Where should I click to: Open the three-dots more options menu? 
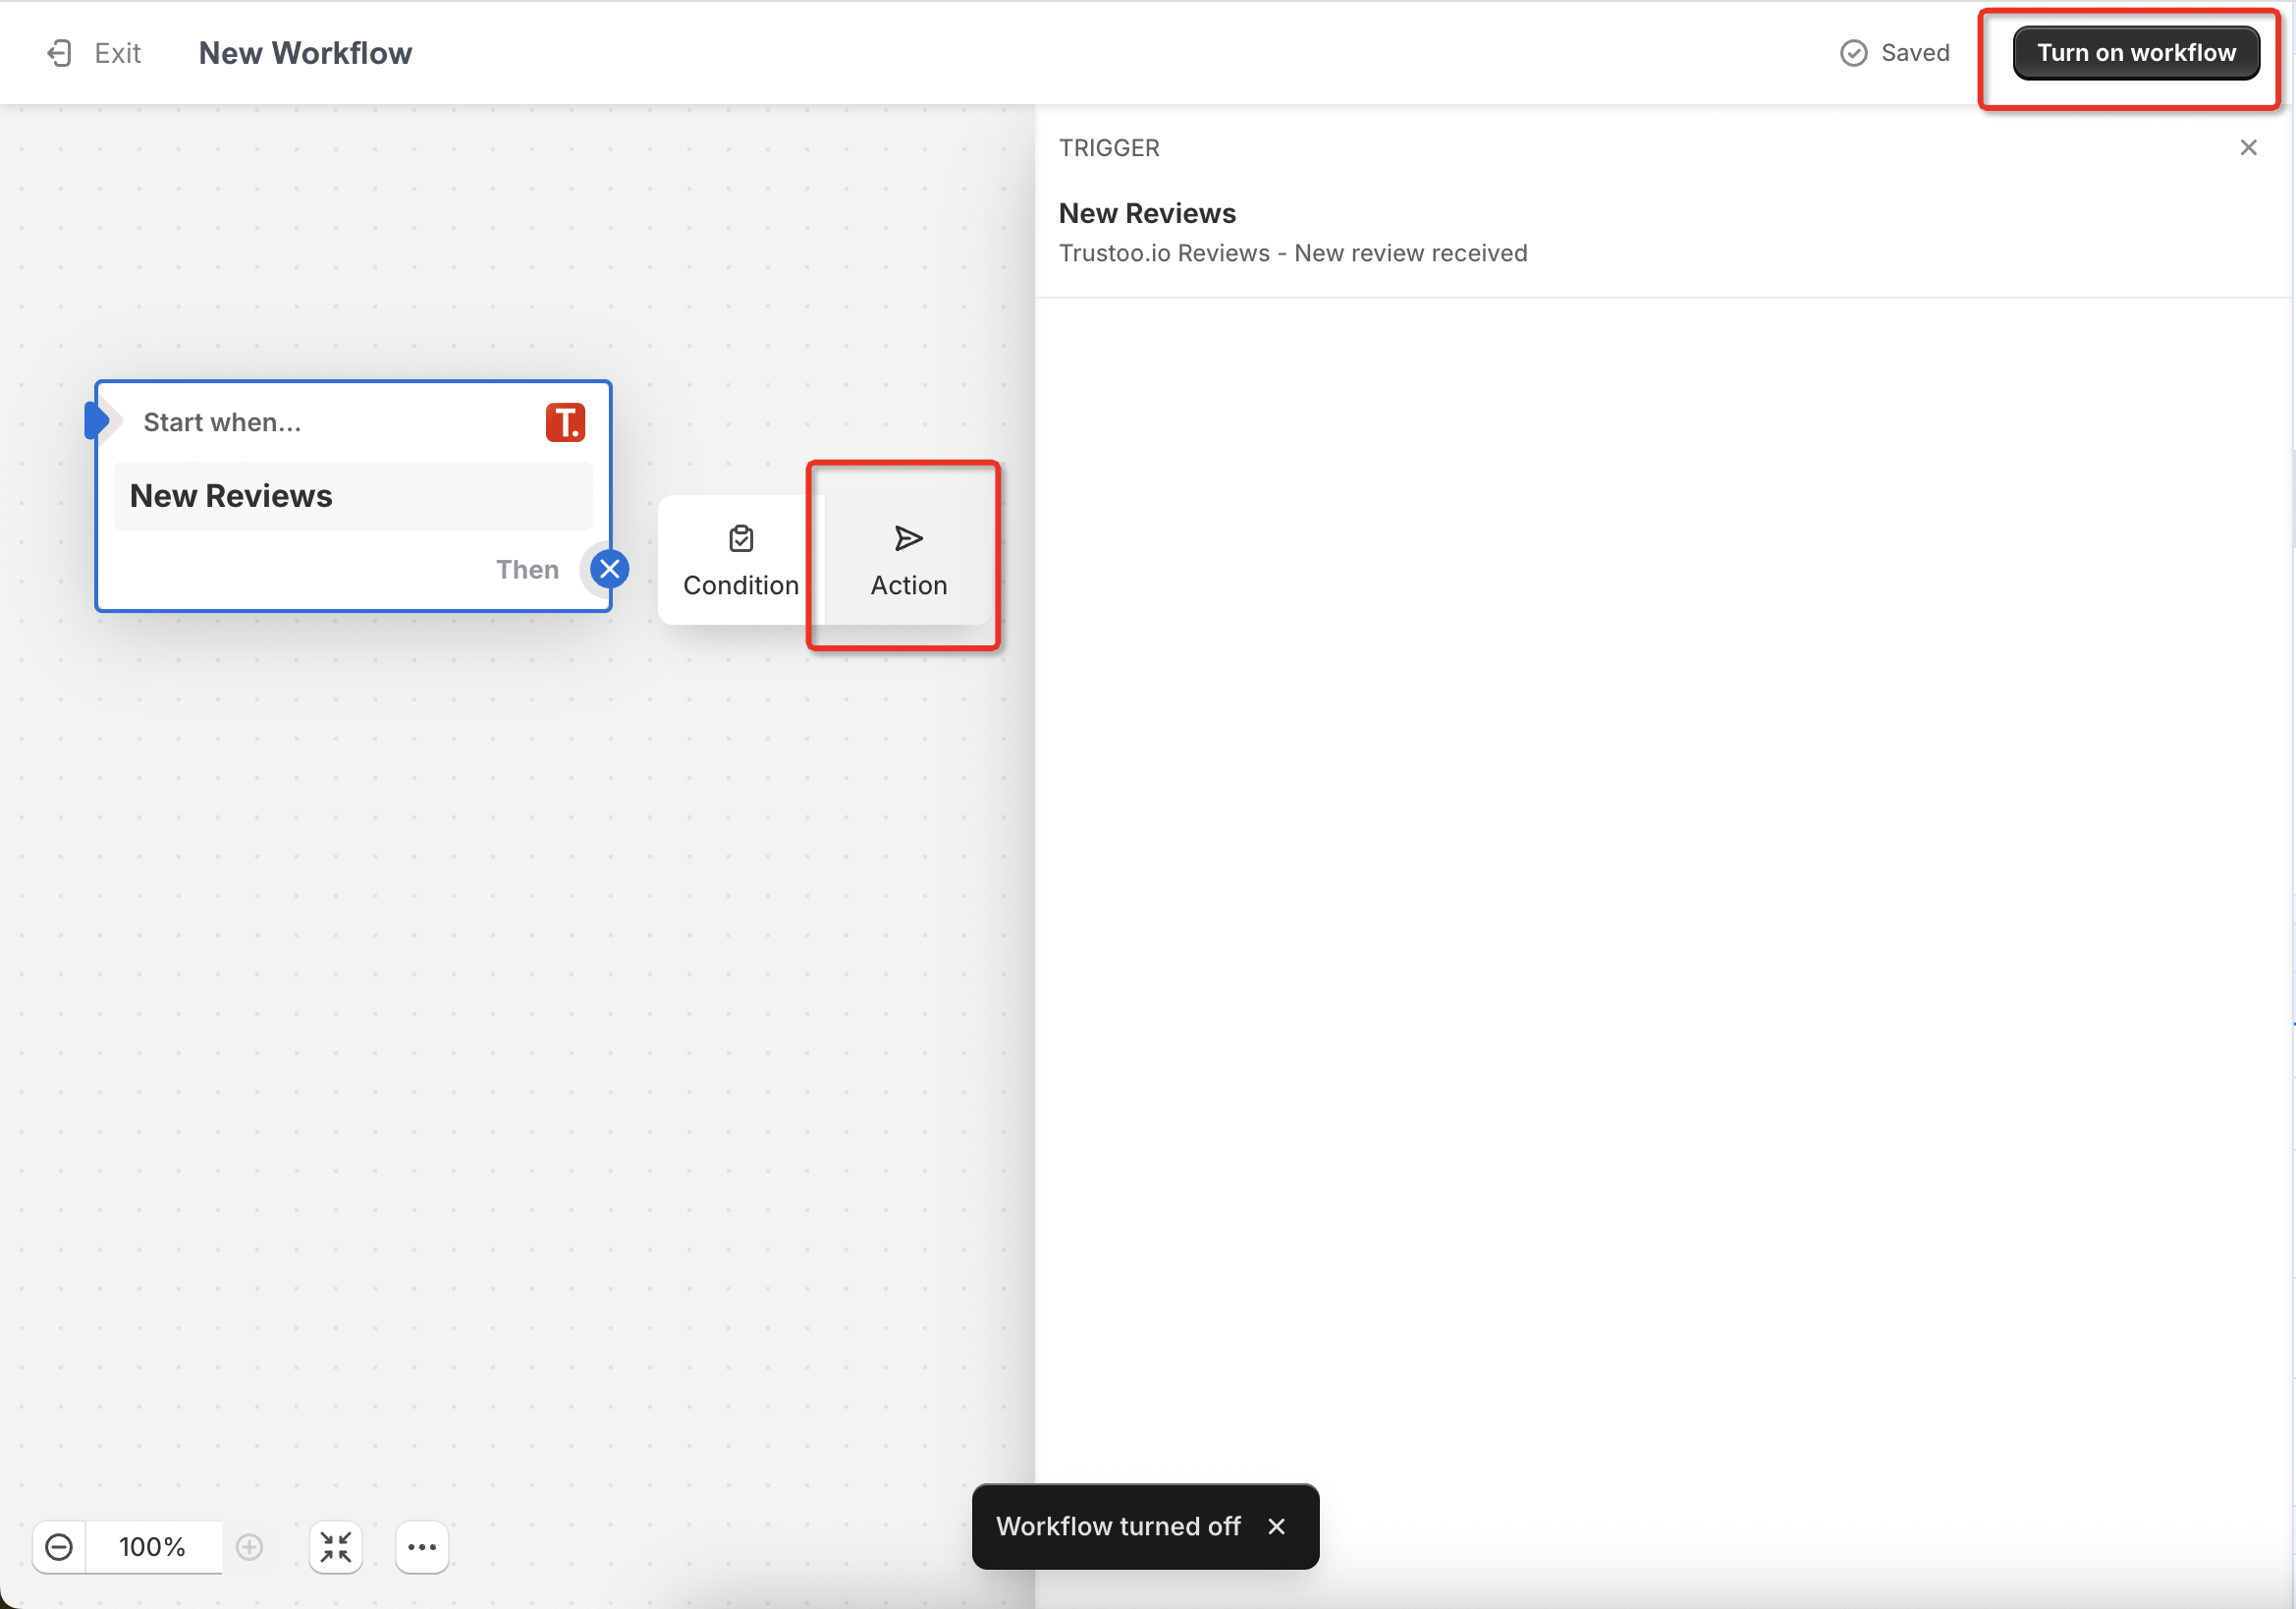(422, 1547)
